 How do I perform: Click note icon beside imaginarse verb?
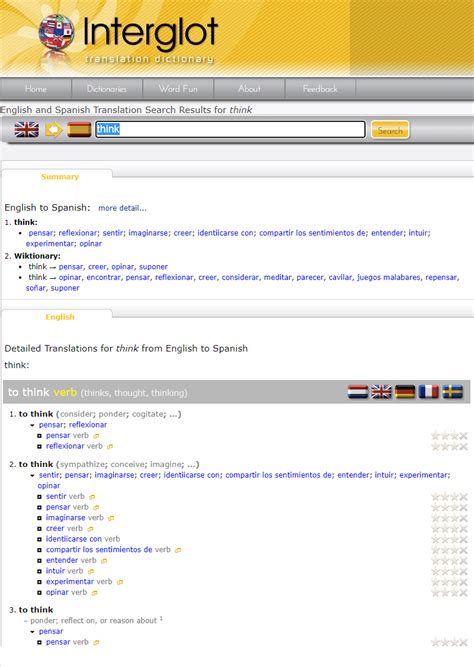pyautogui.click(x=111, y=518)
